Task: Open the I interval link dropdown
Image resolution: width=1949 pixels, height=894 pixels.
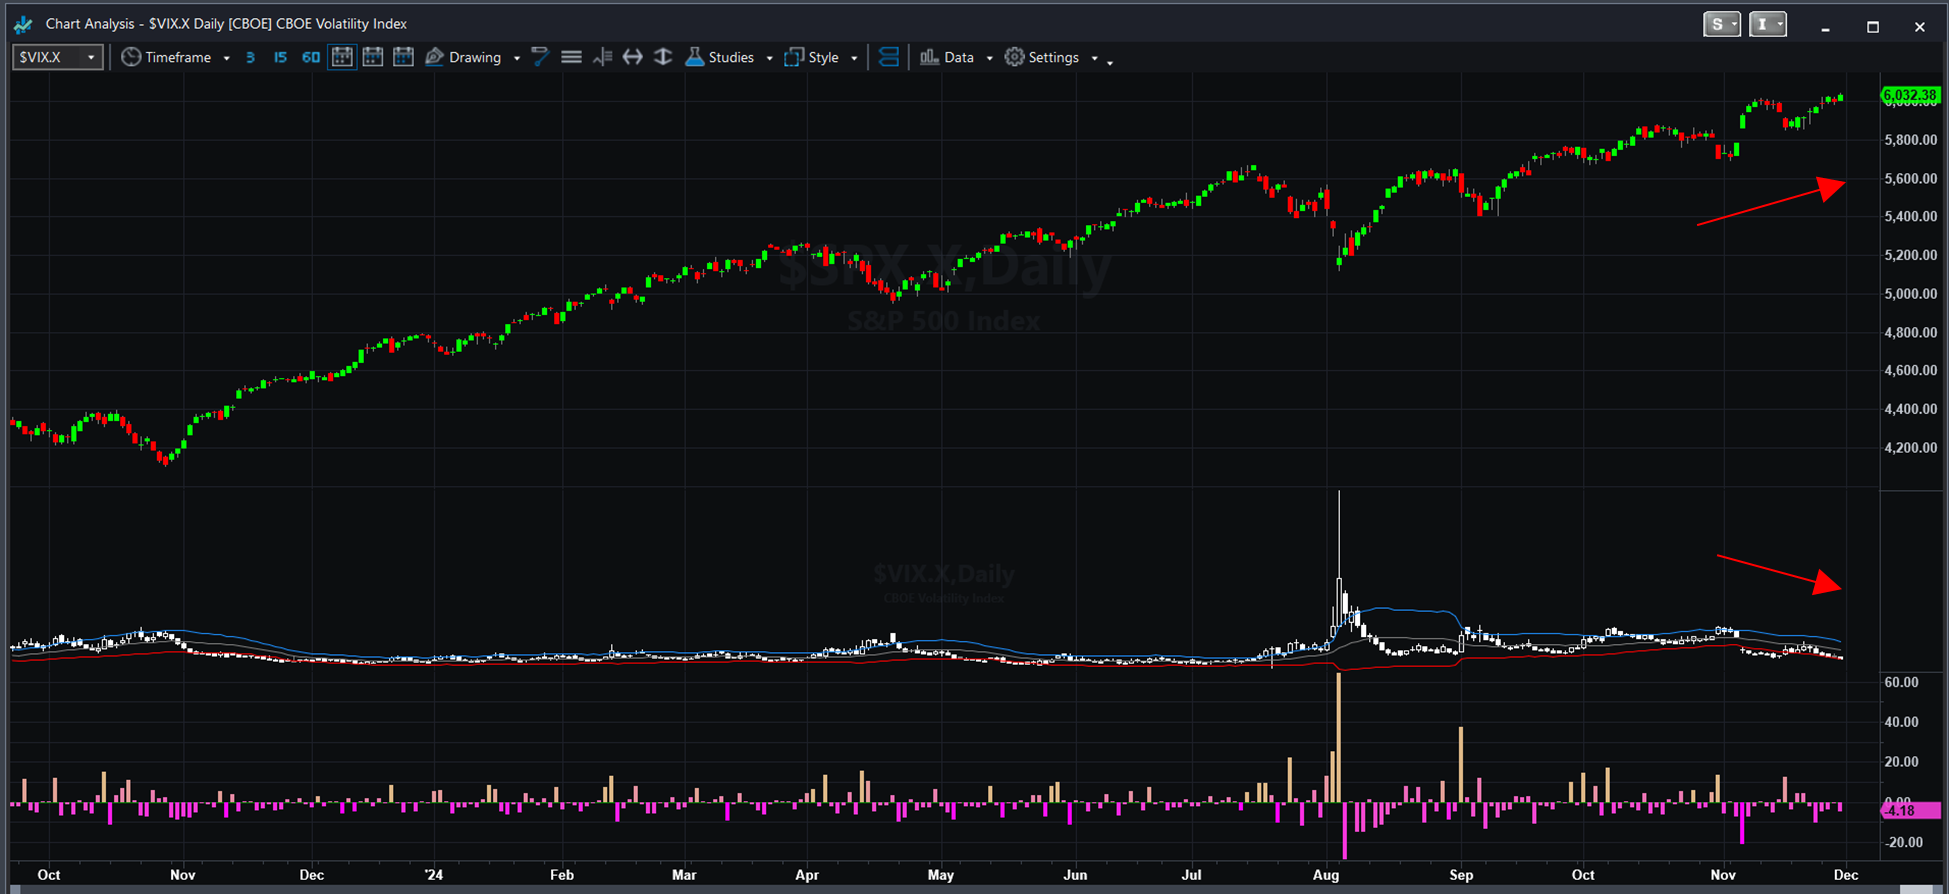Action: tap(1768, 24)
